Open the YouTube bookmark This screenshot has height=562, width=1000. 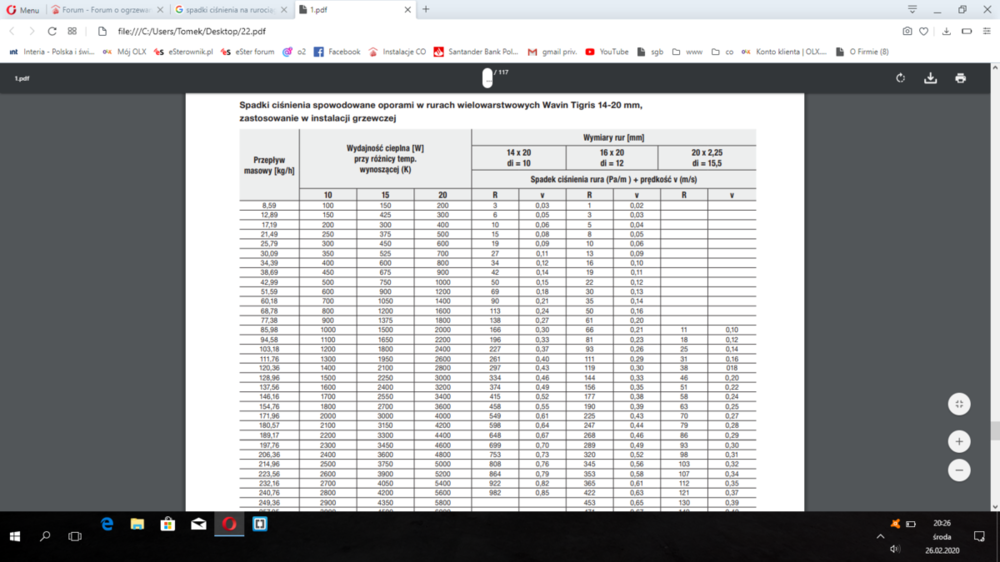[x=607, y=51]
